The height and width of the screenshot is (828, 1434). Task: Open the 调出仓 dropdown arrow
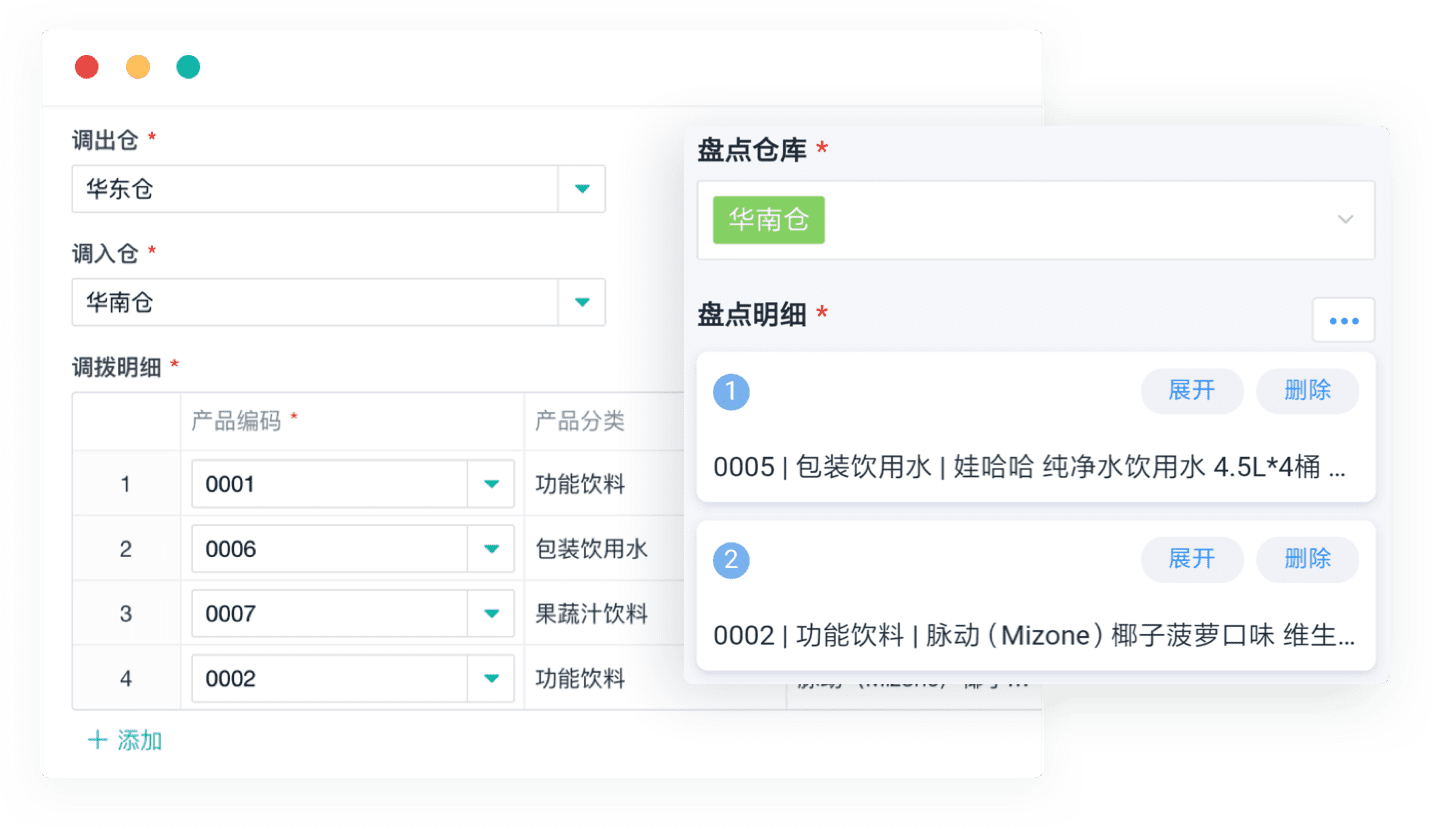point(582,189)
